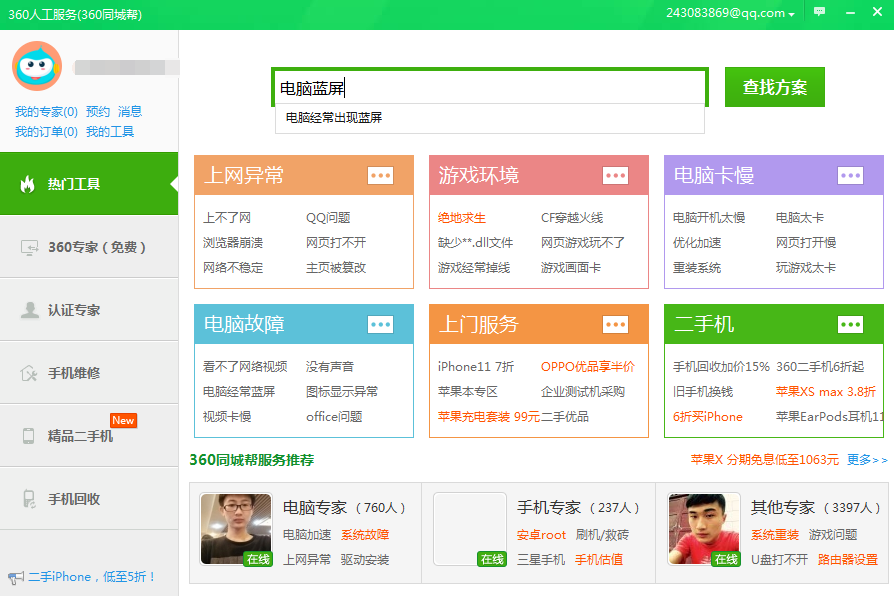Viewport: 894px width, 596px height.
Task: Click the blue mascot avatar icon
Action: [37, 66]
